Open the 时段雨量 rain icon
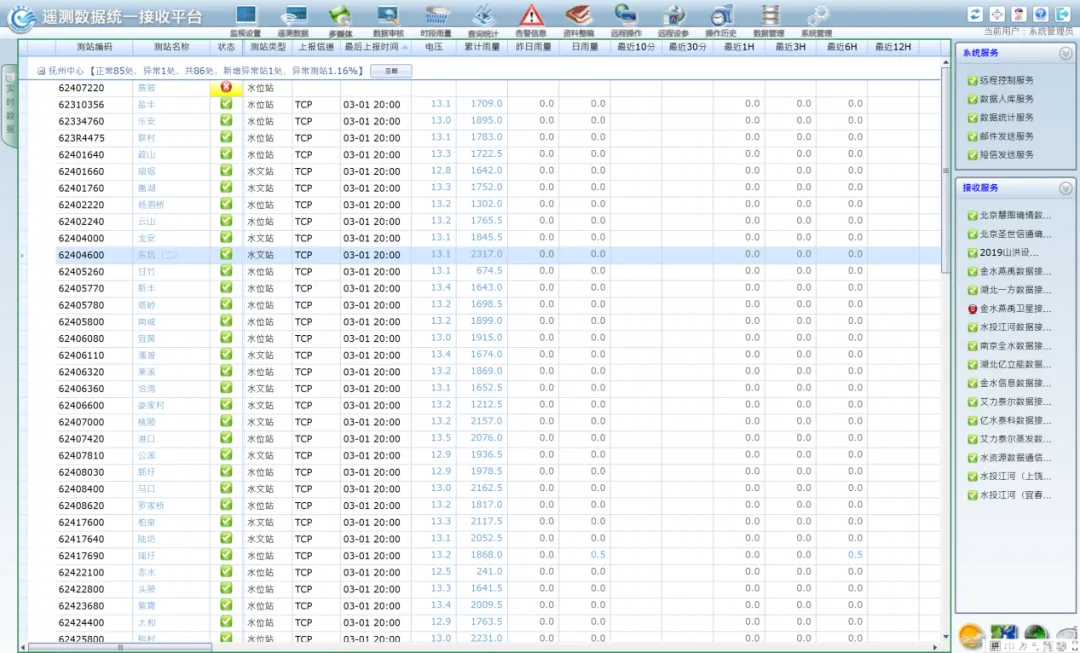The height and width of the screenshot is (653, 1080). (437, 15)
